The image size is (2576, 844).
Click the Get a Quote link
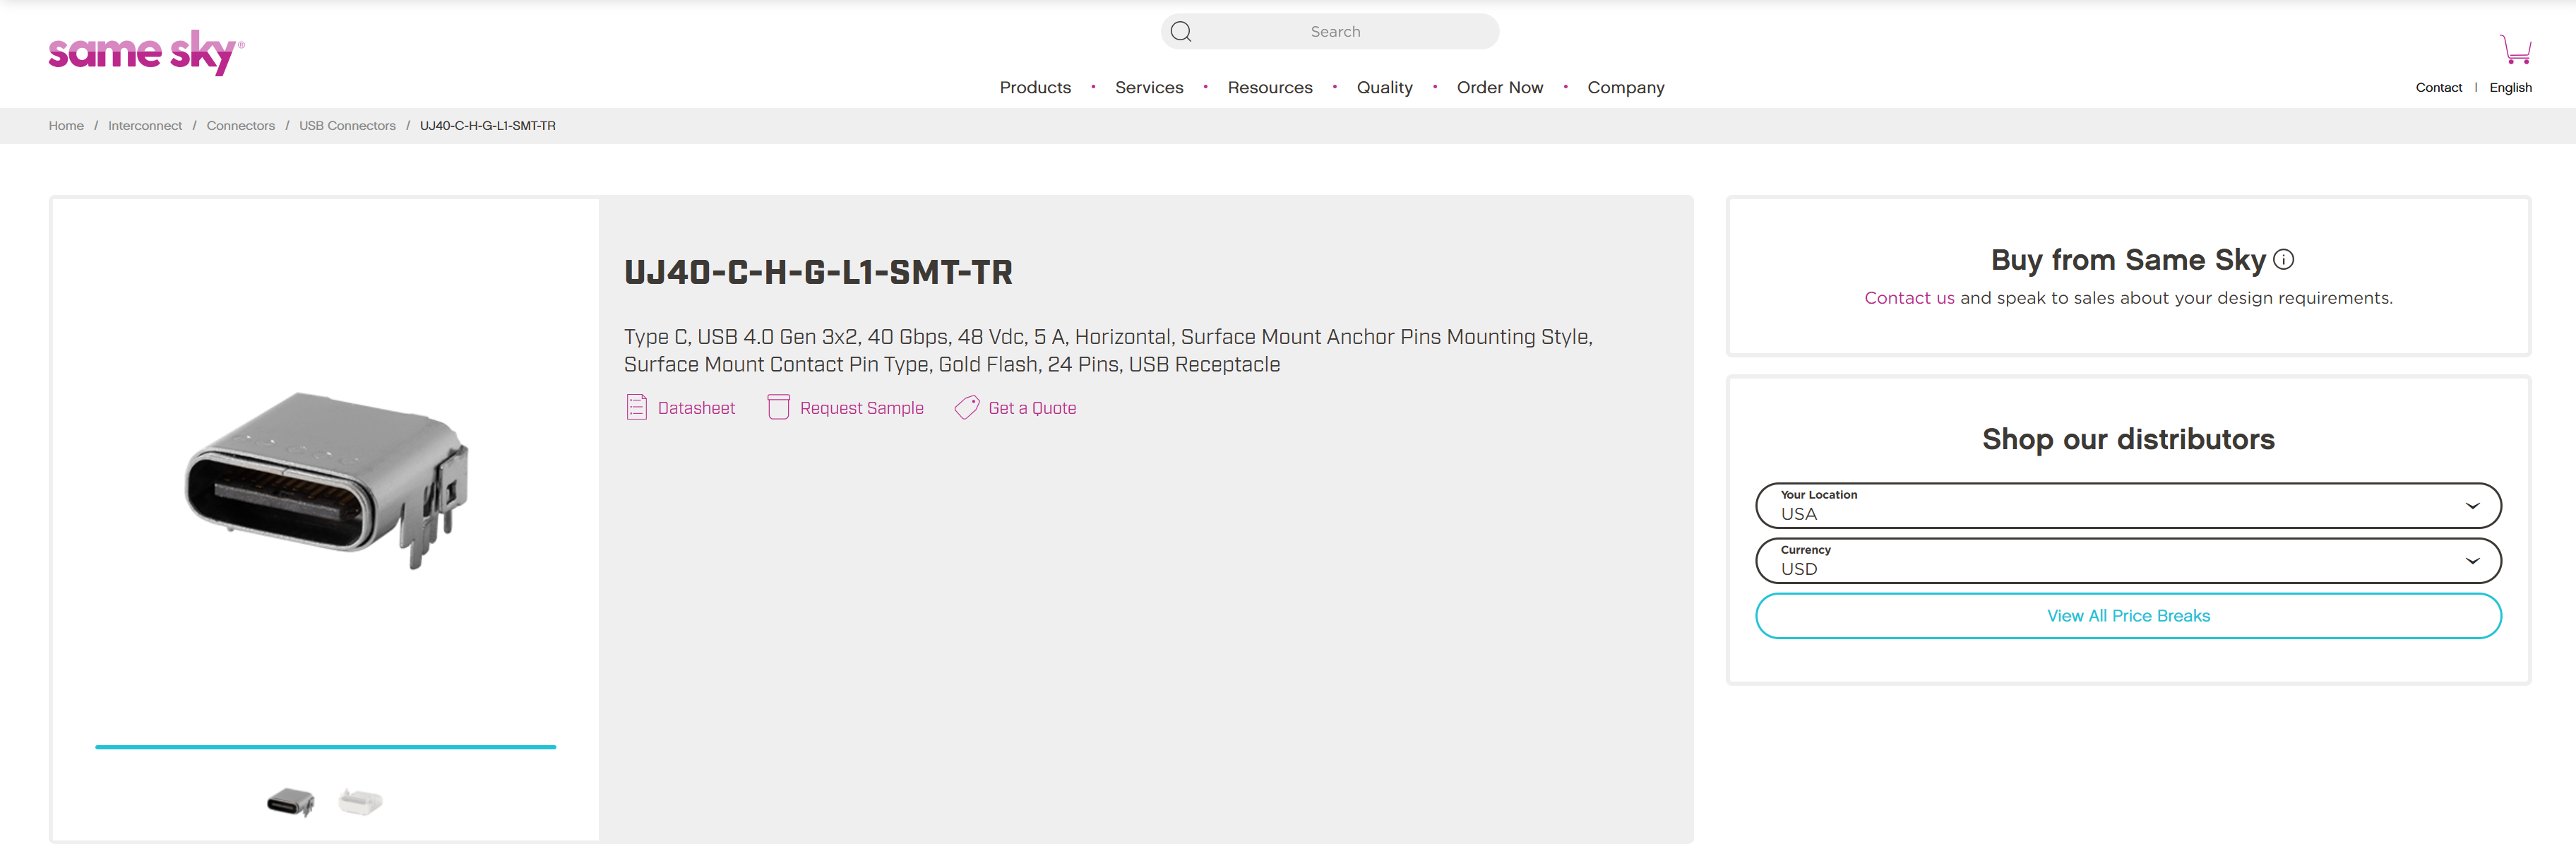pyautogui.click(x=1032, y=408)
